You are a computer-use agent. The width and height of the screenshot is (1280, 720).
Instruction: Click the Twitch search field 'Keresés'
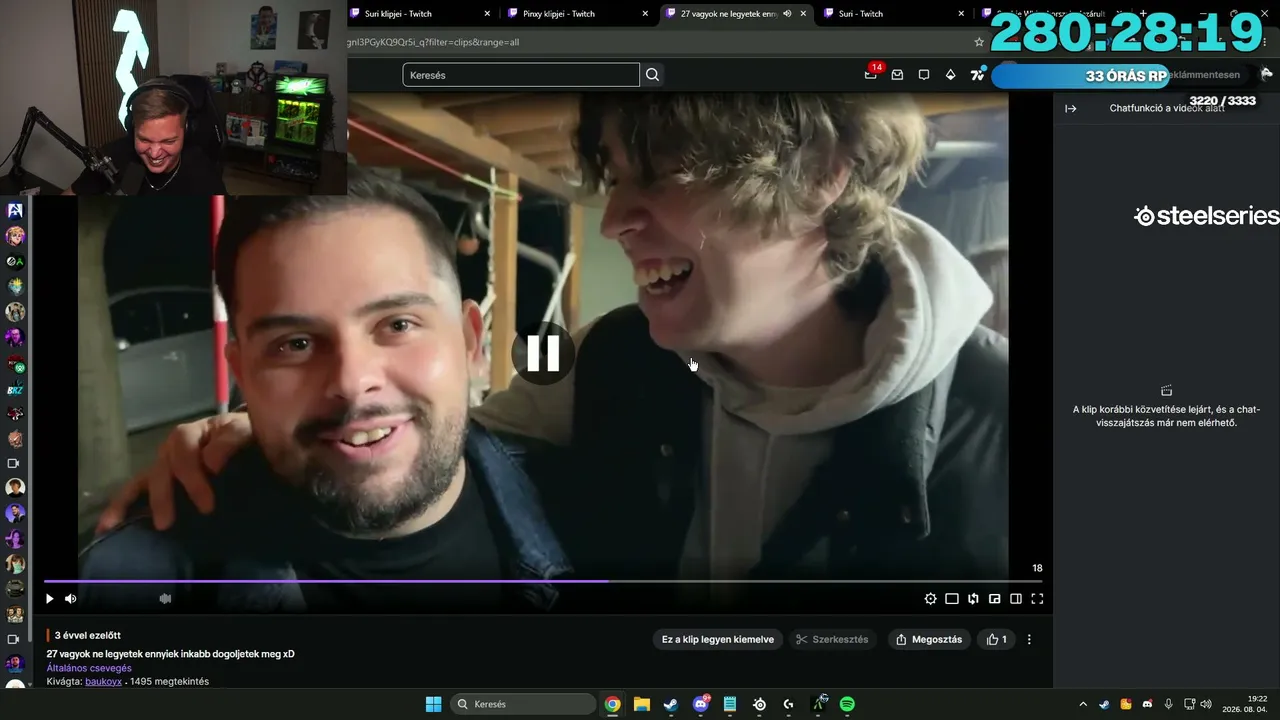pos(521,75)
